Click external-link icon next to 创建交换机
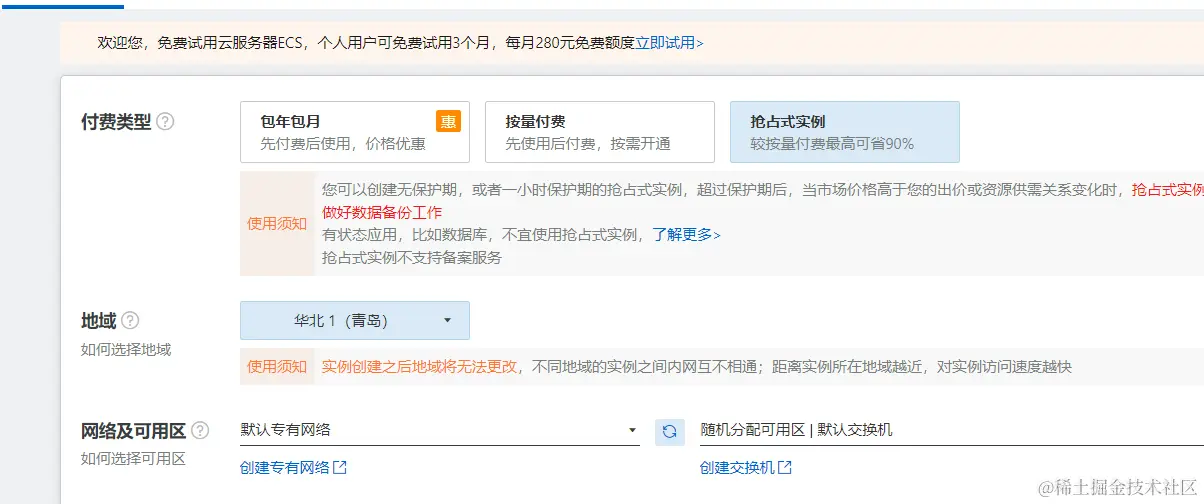The height and width of the screenshot is (504, 1204). coord(785,467)
